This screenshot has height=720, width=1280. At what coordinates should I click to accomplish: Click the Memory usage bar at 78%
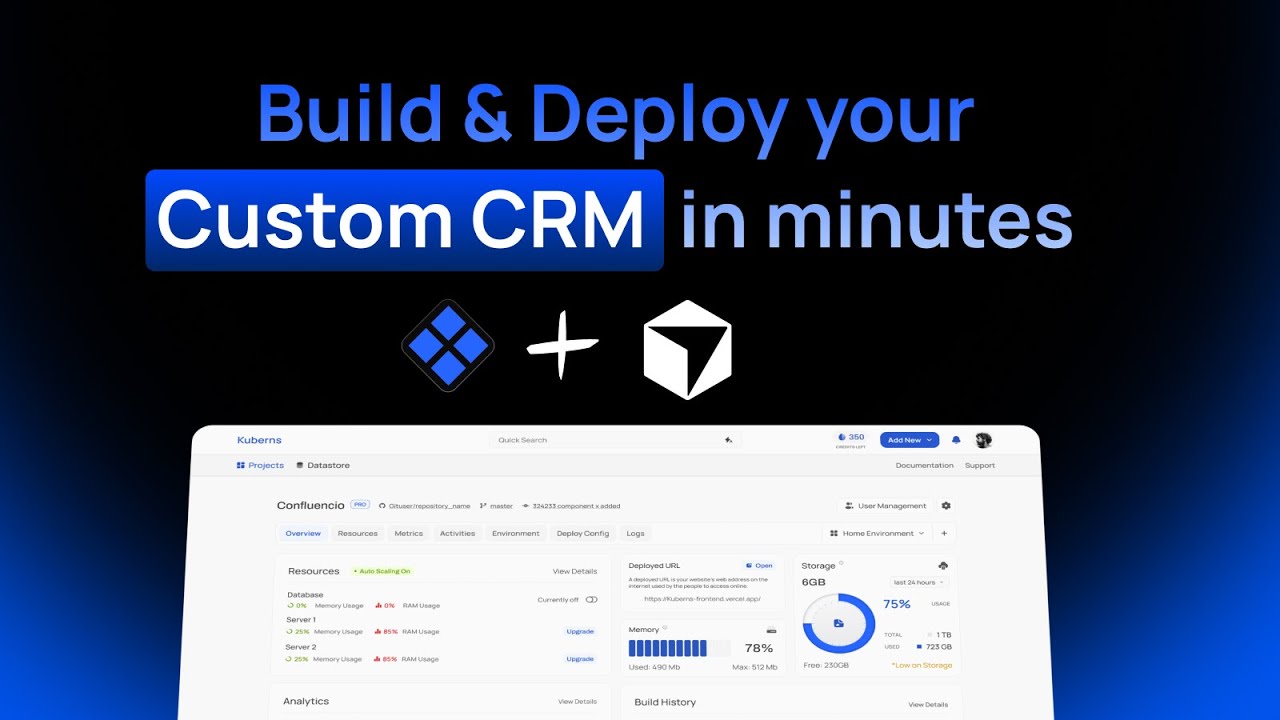pos(679,648)
